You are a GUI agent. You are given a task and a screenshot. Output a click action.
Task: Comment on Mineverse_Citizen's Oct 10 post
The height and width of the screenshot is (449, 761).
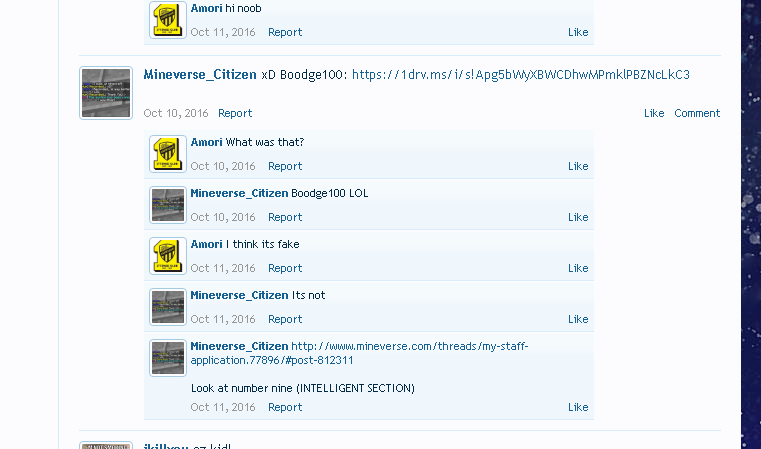click(697, 113)
